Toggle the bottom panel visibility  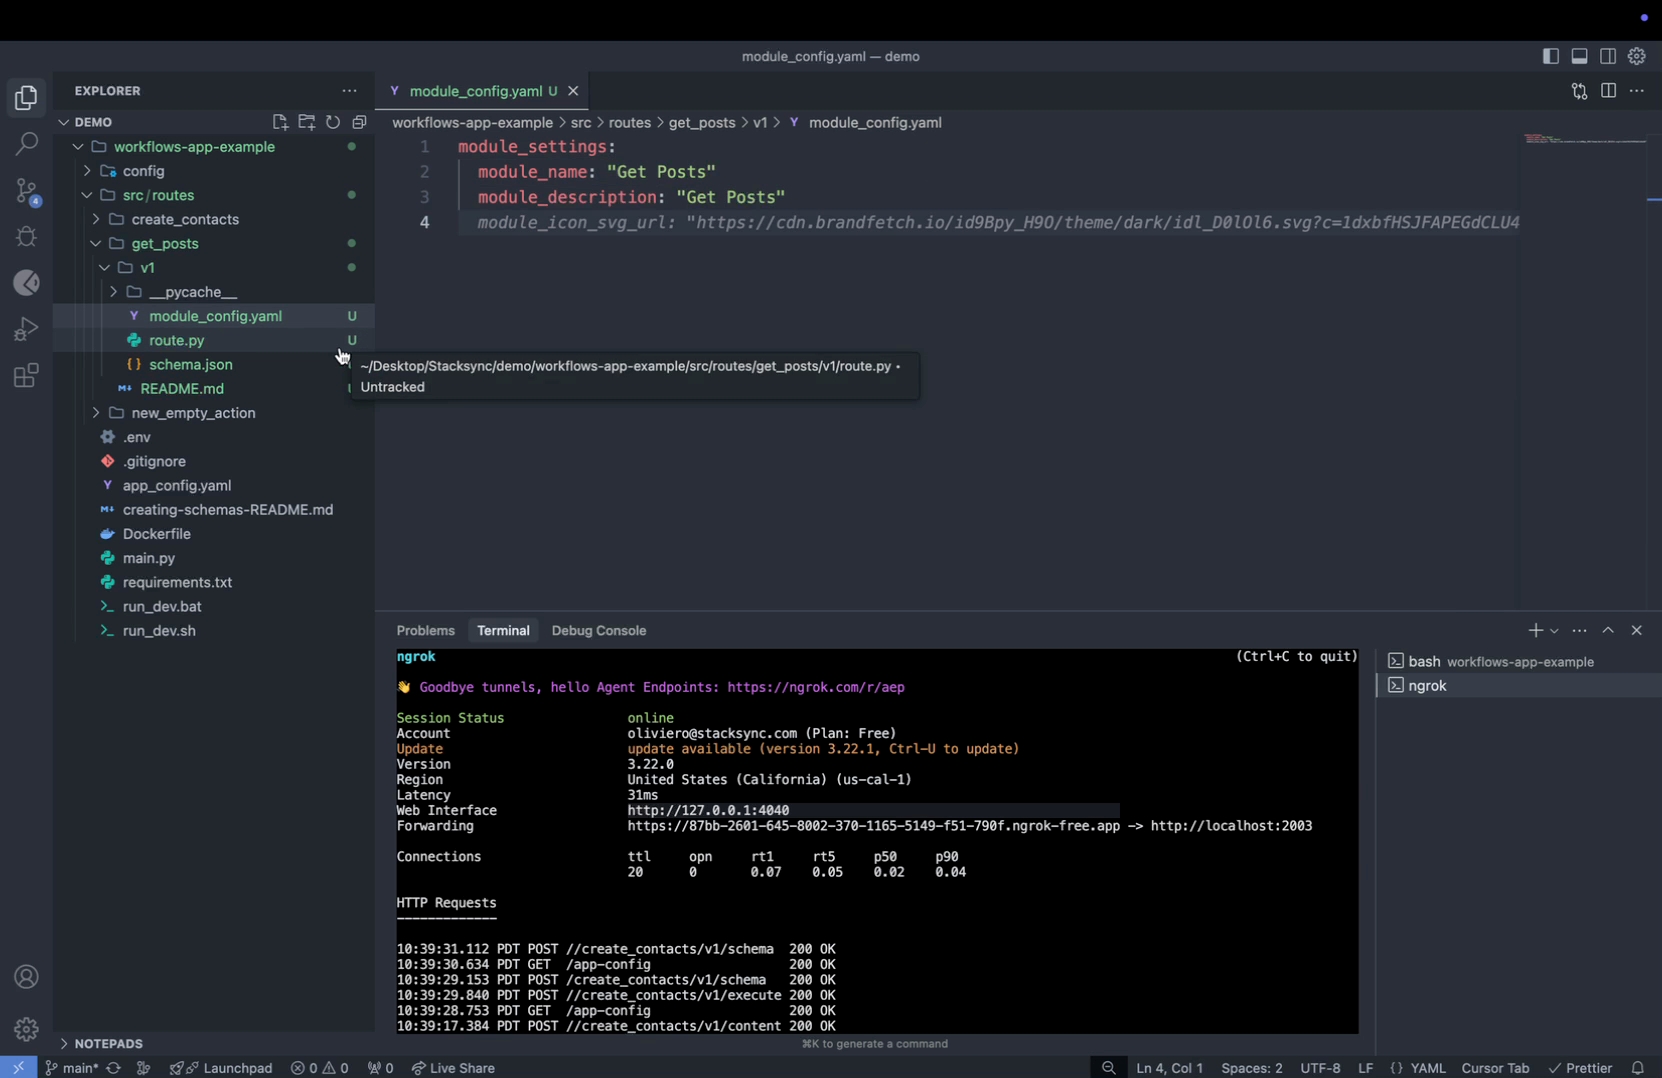(1579, 57)
